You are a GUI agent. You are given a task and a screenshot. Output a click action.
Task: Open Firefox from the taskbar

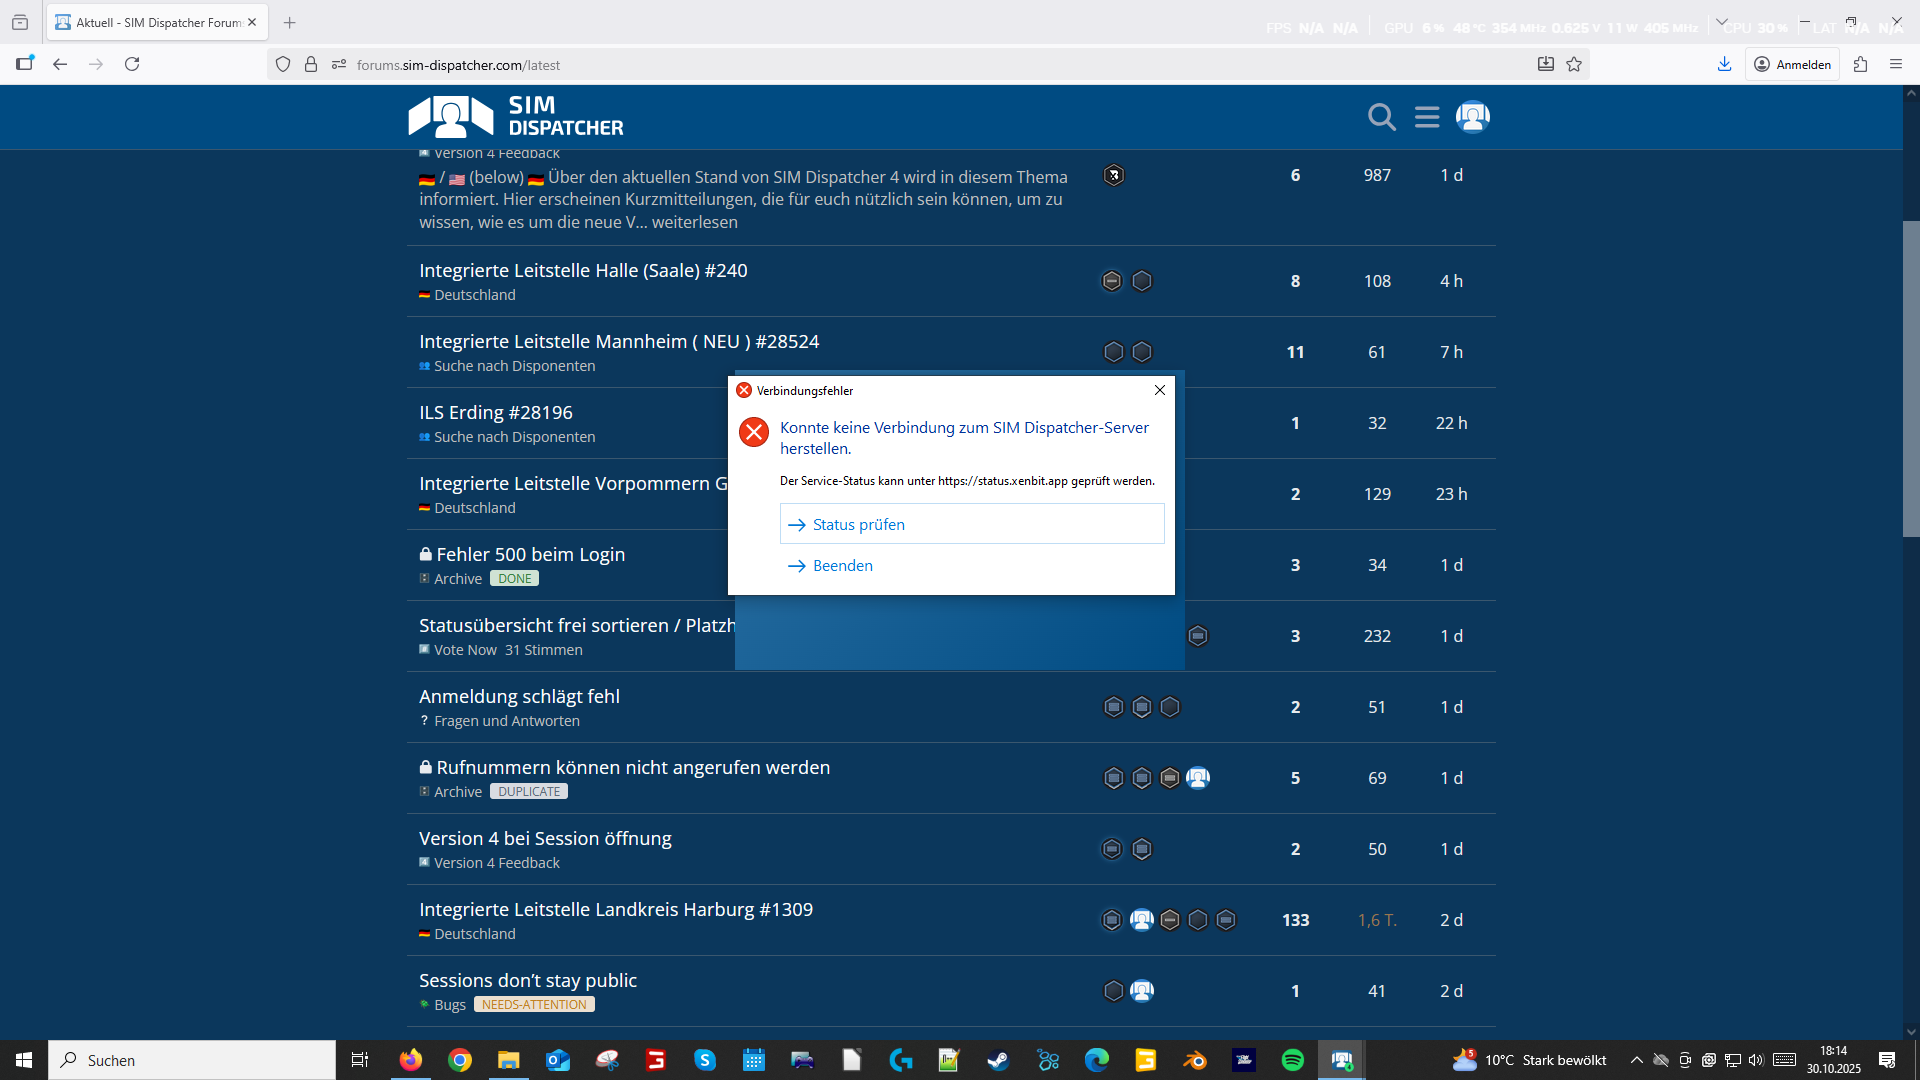[411, 1060]
